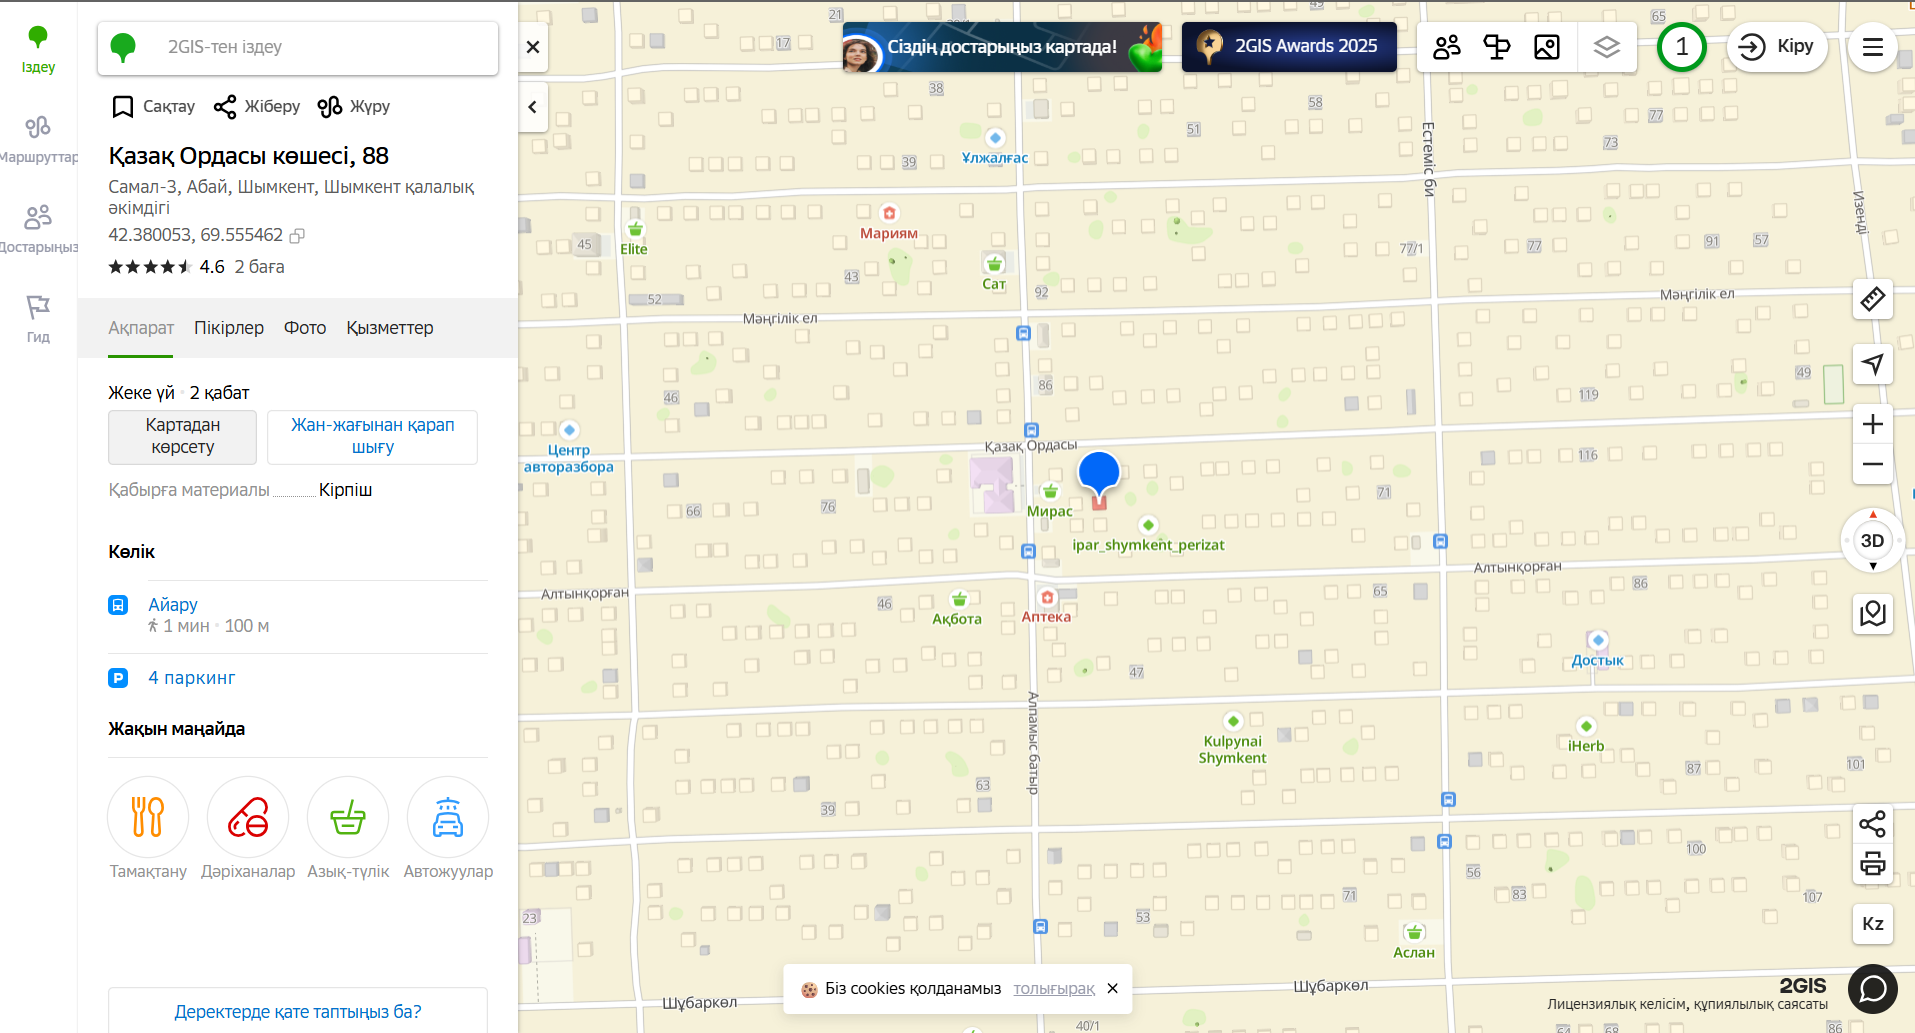Switch to the Фото tab
Screen dimensions: 1915x1033
[305, 328]
